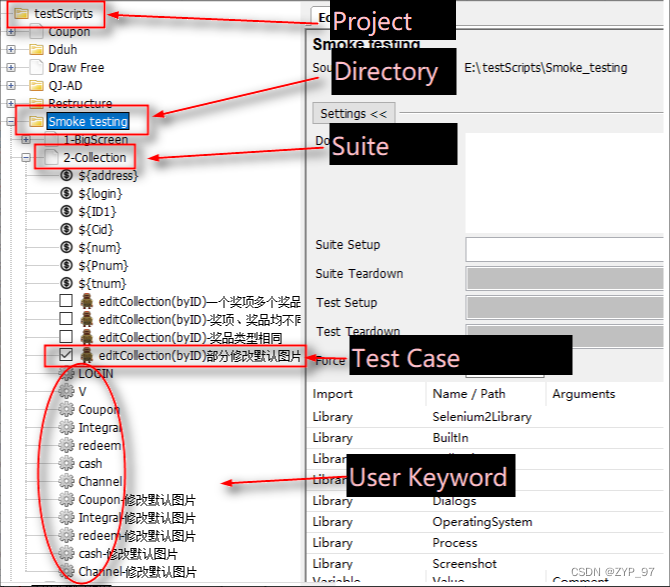Click the Smoke testing folder icon
The height and width of the screenshot is (587, 670).
(36, 122)
